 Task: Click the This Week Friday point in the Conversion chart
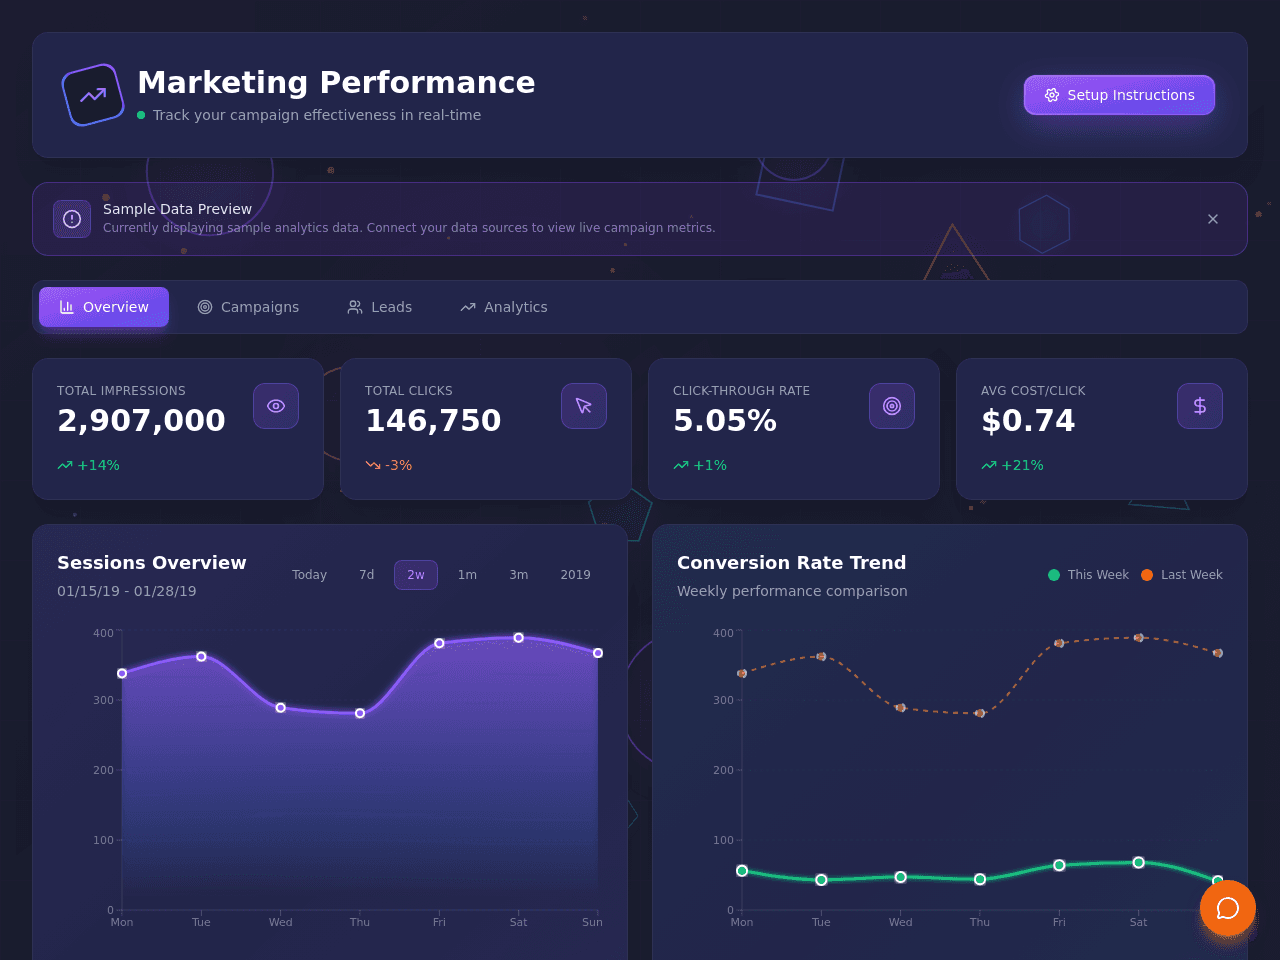pos(1059,865)
